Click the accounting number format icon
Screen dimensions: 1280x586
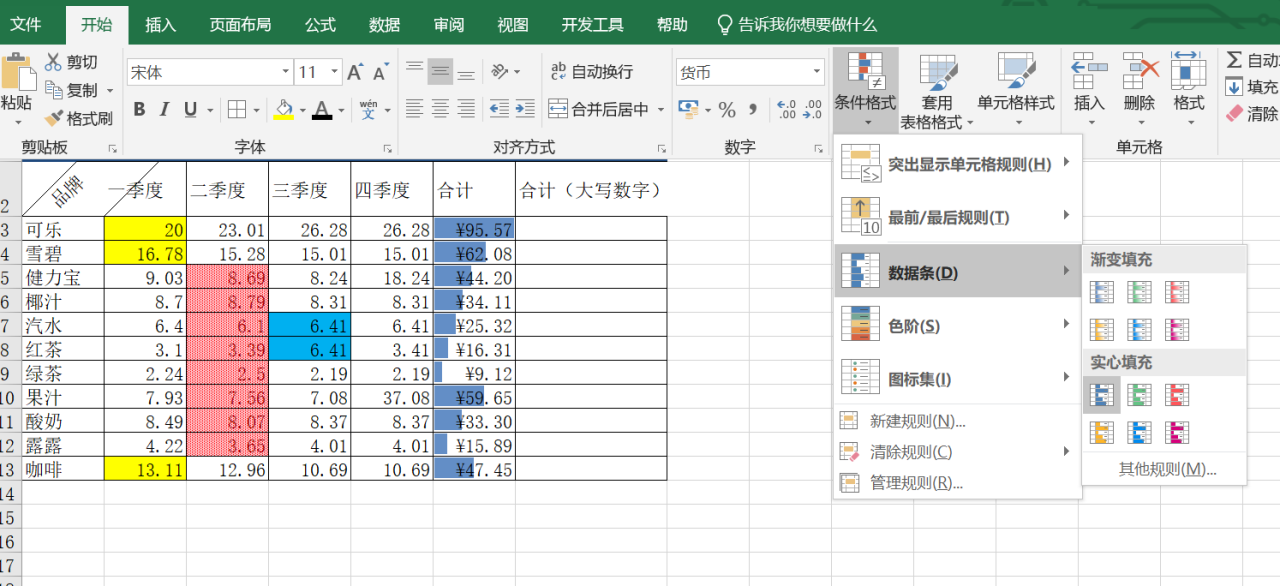[x=687, y=109]
